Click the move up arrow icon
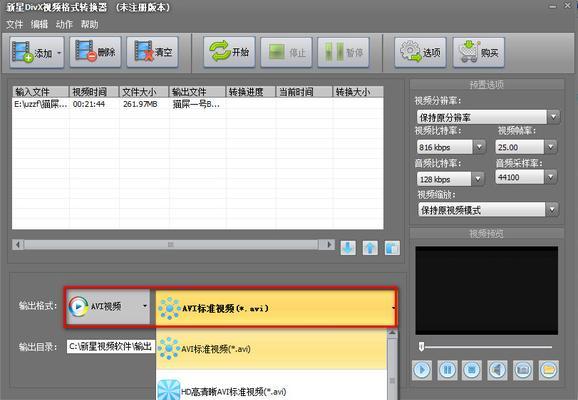Image resolution: width=578 pixels, height=400 pixels. coord(370,248)
